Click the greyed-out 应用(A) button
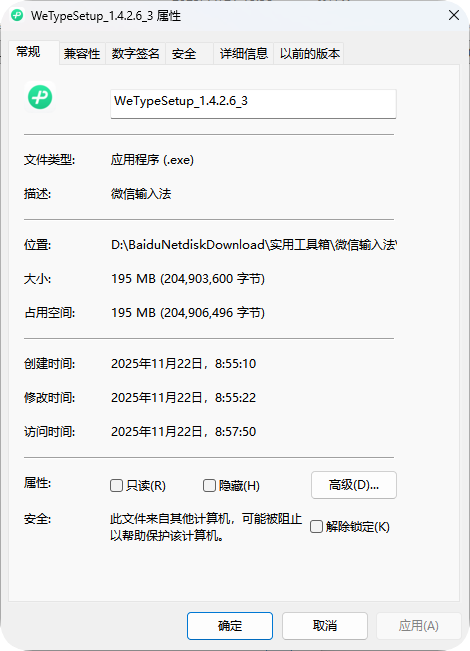Image resolution: width=470 pixels, height=651 pixels. tap(419, 626)
